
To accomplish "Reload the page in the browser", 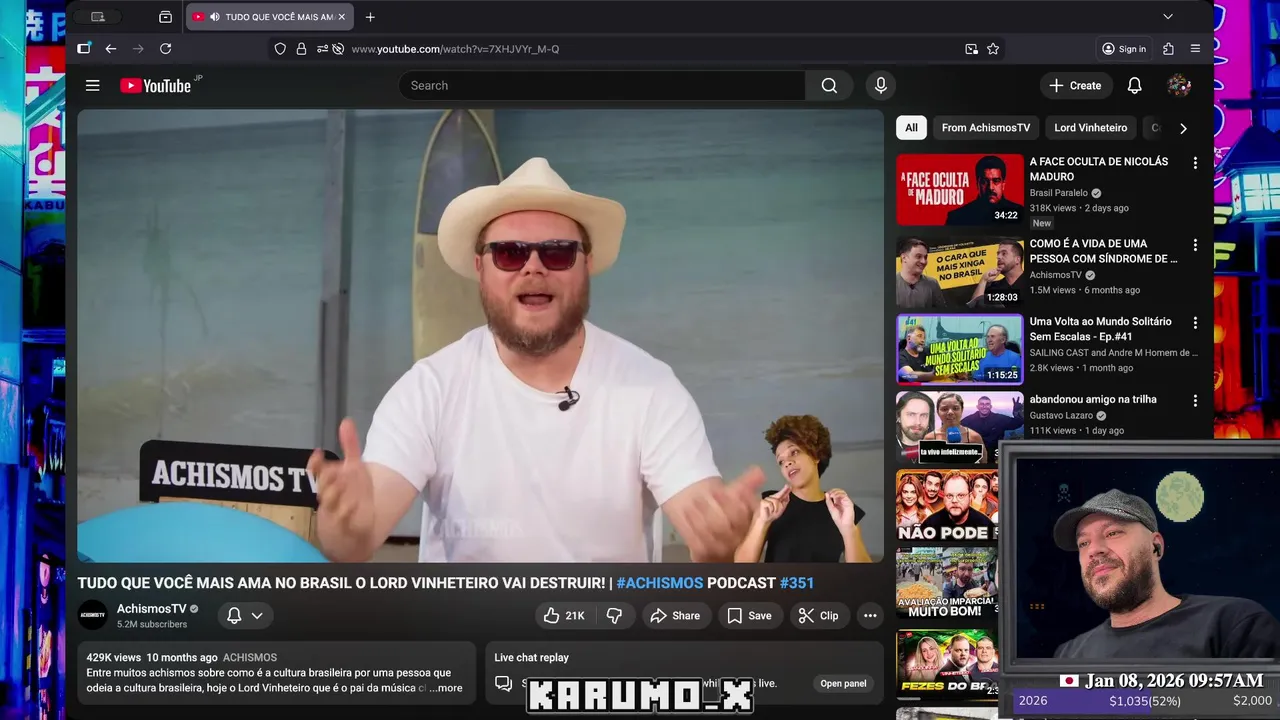I will [165, 49].
